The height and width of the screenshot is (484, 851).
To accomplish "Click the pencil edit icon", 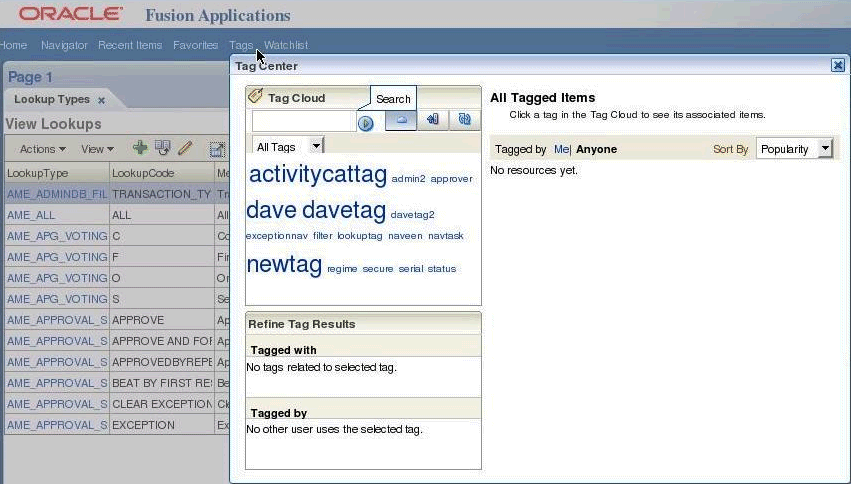I will click(185, 148).
